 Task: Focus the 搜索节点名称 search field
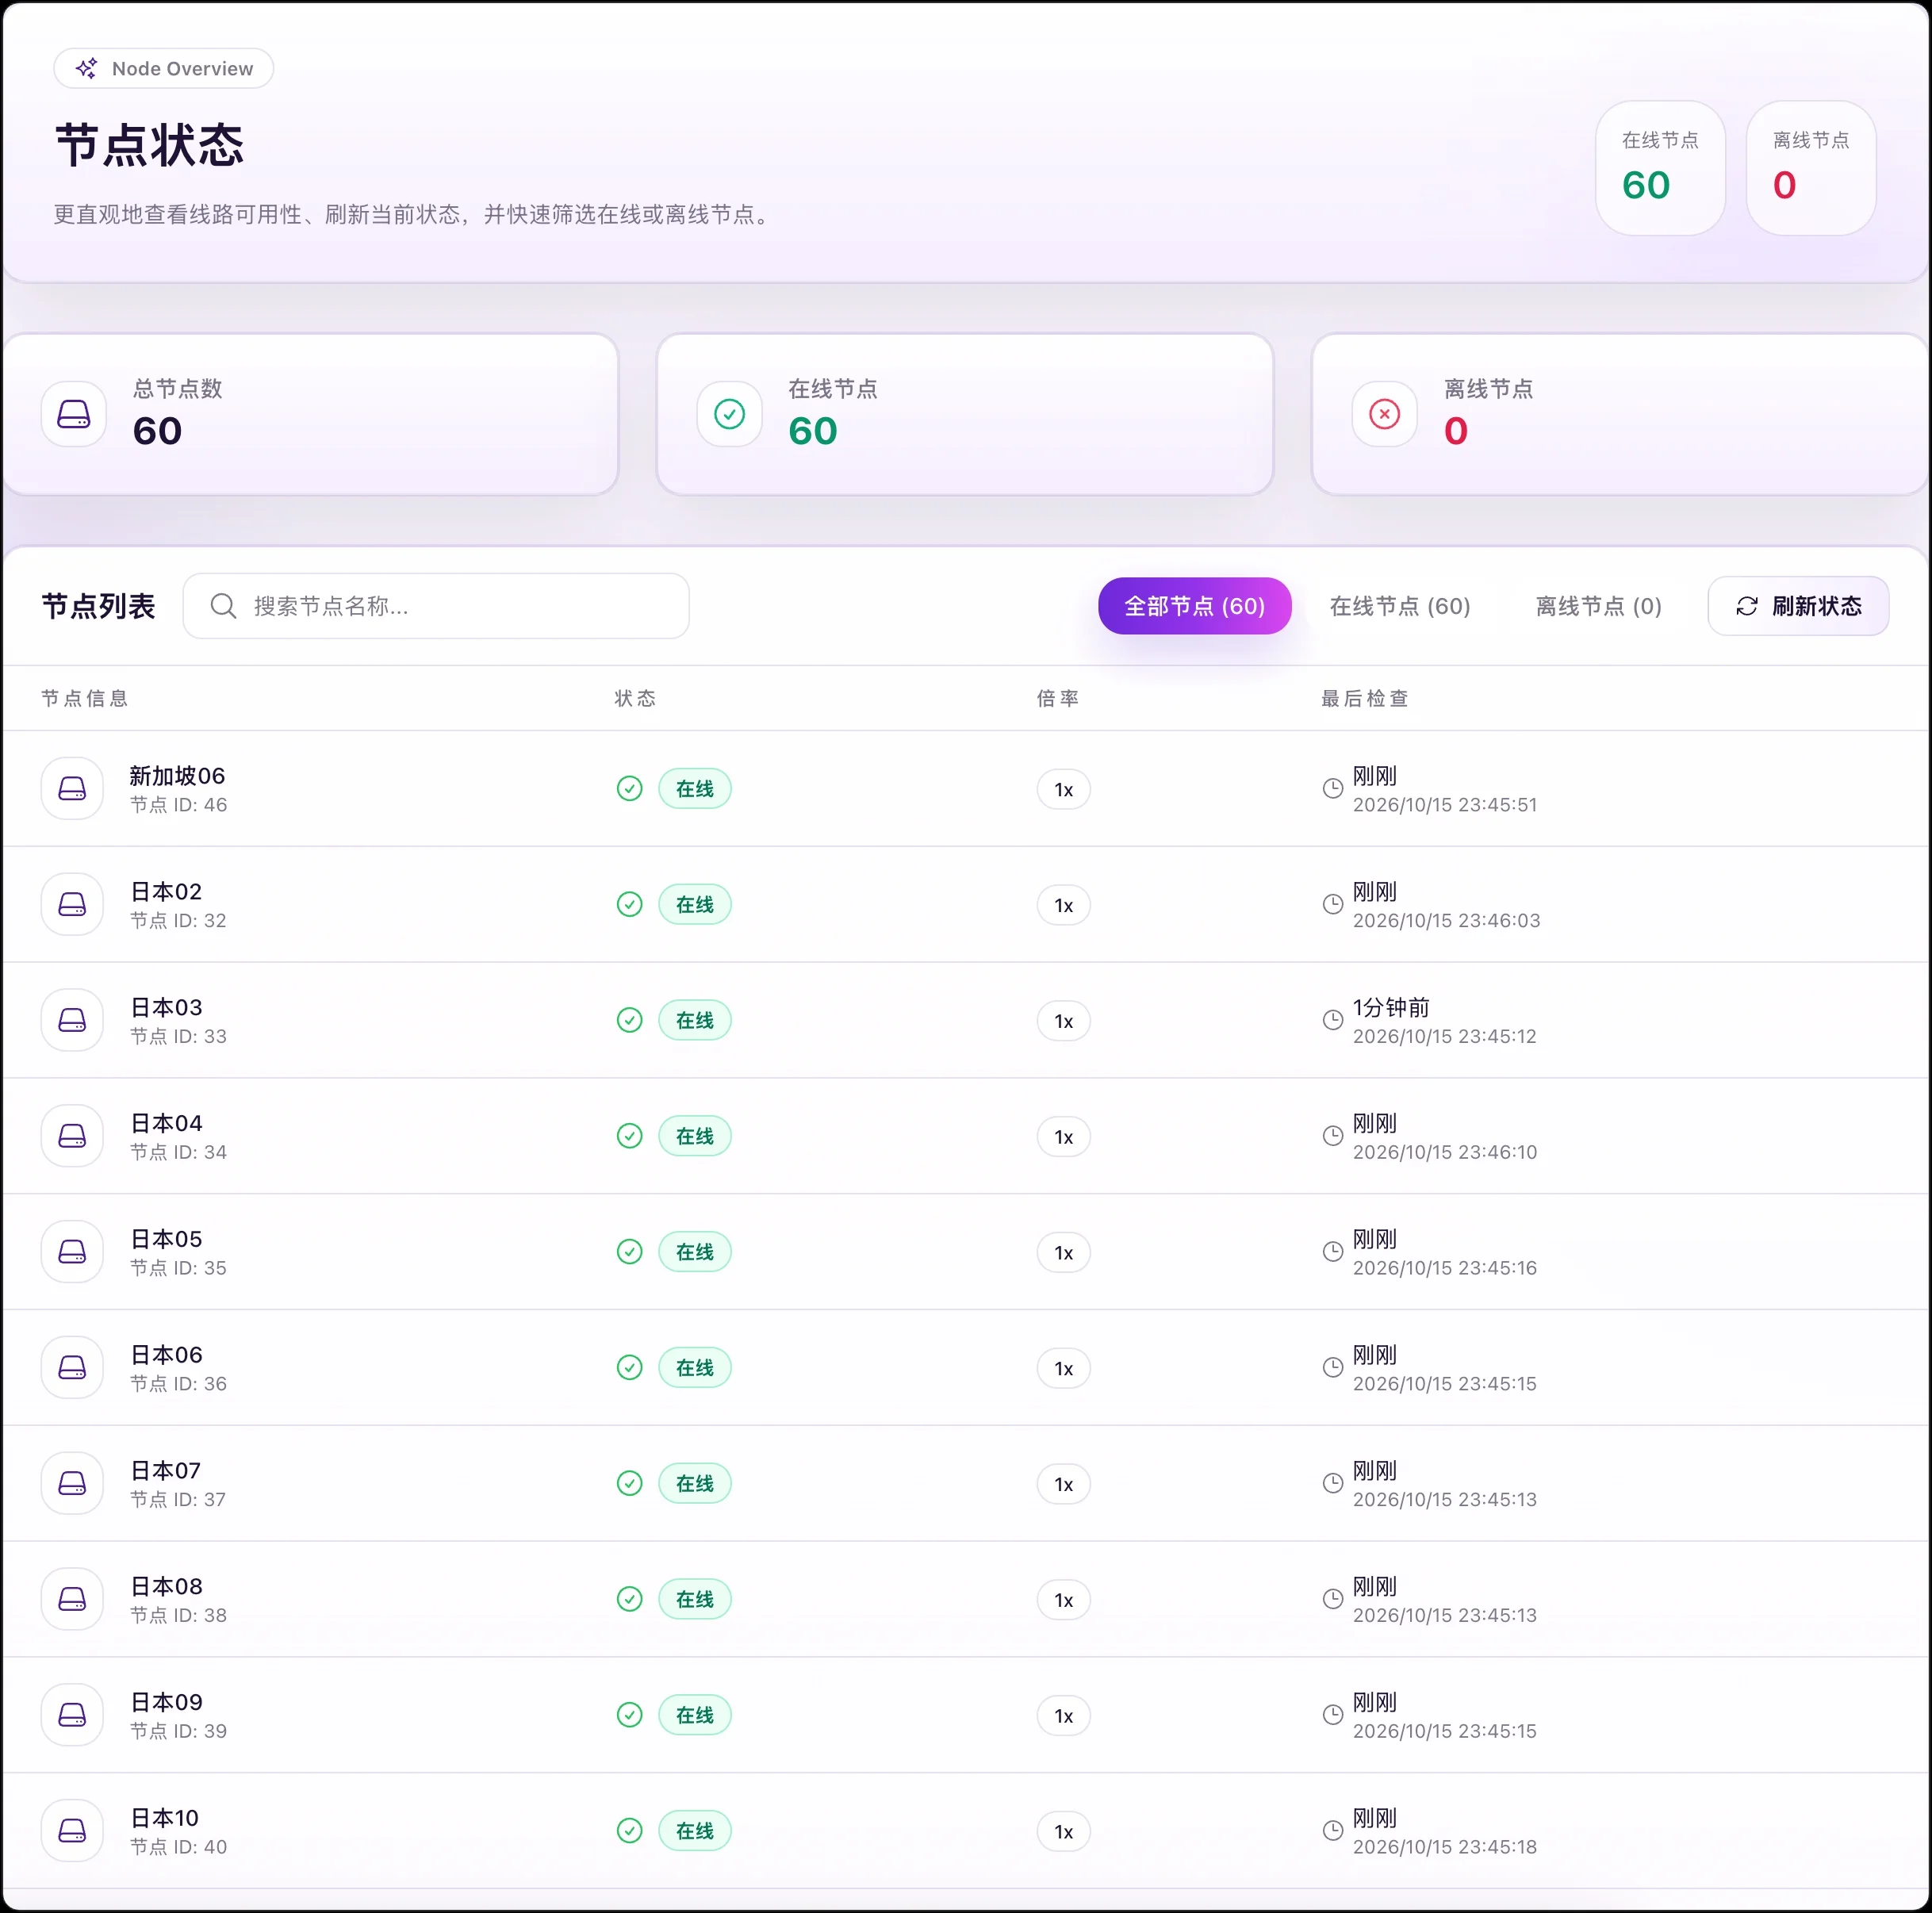[x=436, y=606]
